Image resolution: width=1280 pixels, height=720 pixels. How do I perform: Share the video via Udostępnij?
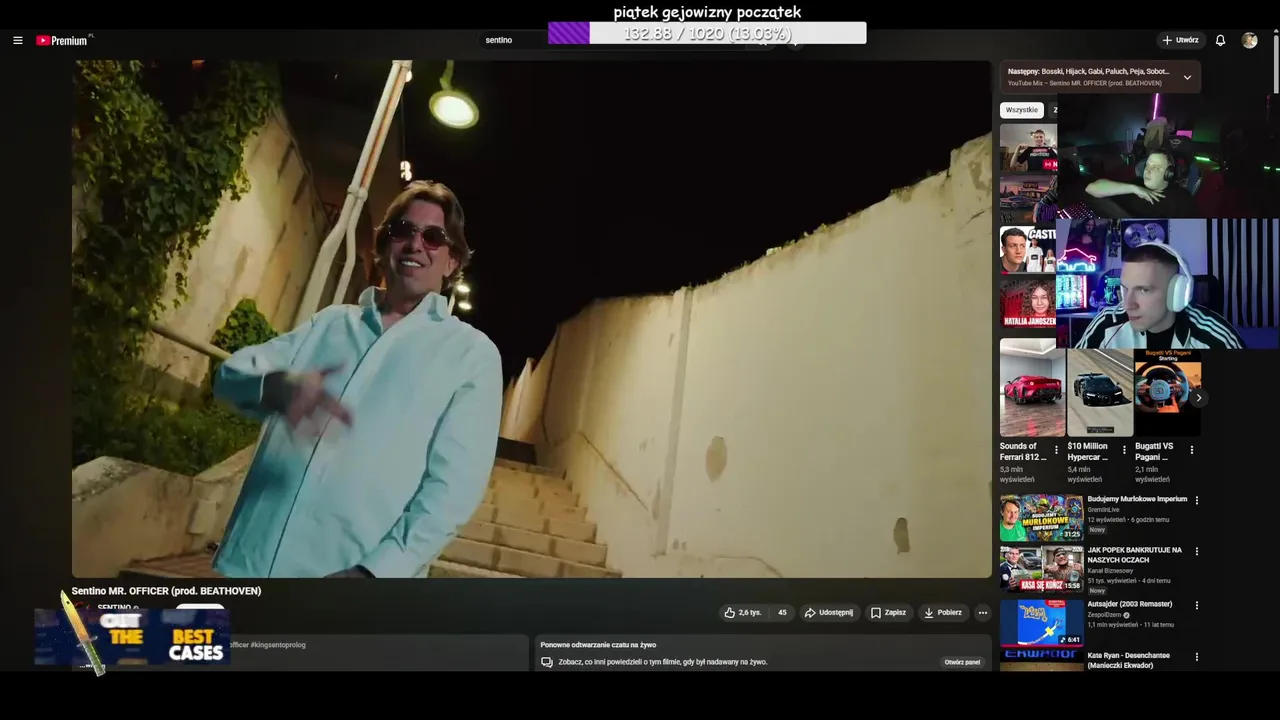coord(828,612)
